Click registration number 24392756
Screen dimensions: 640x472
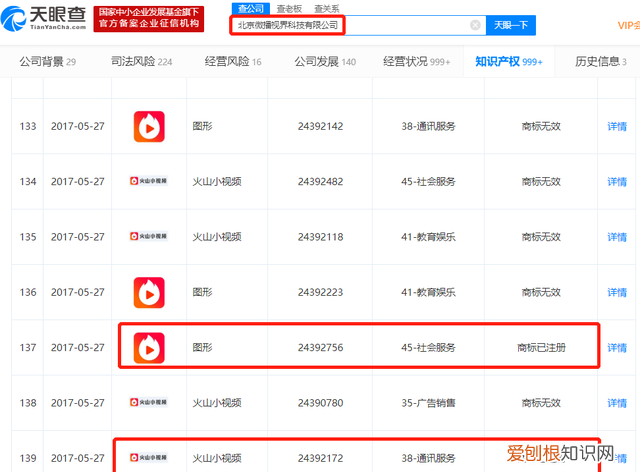[x=320, y=348]
